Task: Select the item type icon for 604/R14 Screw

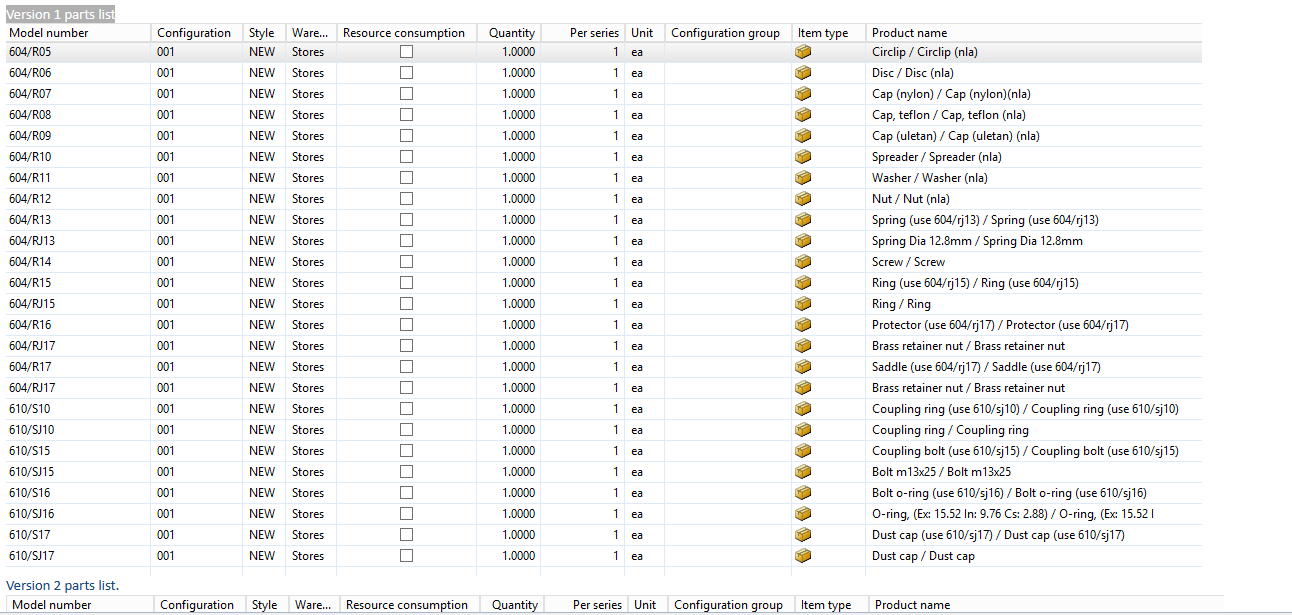Action: pos(803,261)
